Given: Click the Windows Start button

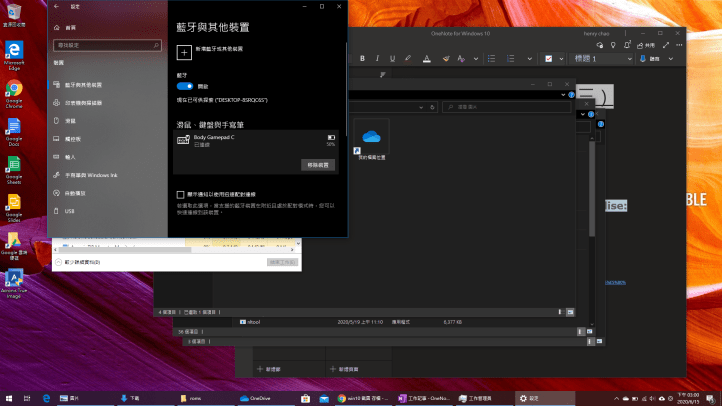Looking at the screenshot, I should (x=10, y=397).
